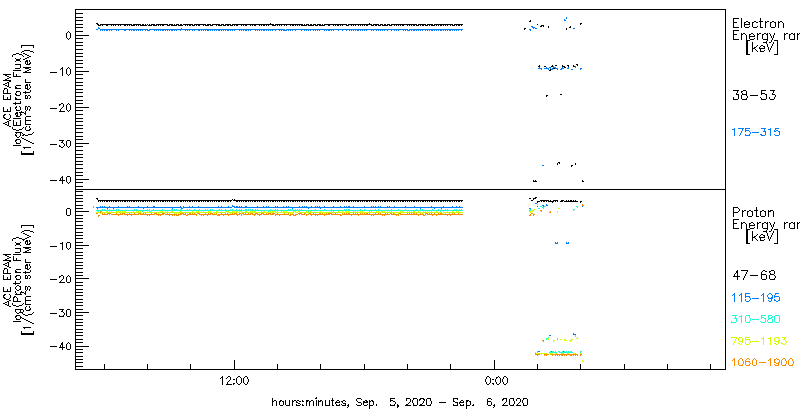Click the 'Proton' legend heading

pyautogui.click(x=754, y=213)
